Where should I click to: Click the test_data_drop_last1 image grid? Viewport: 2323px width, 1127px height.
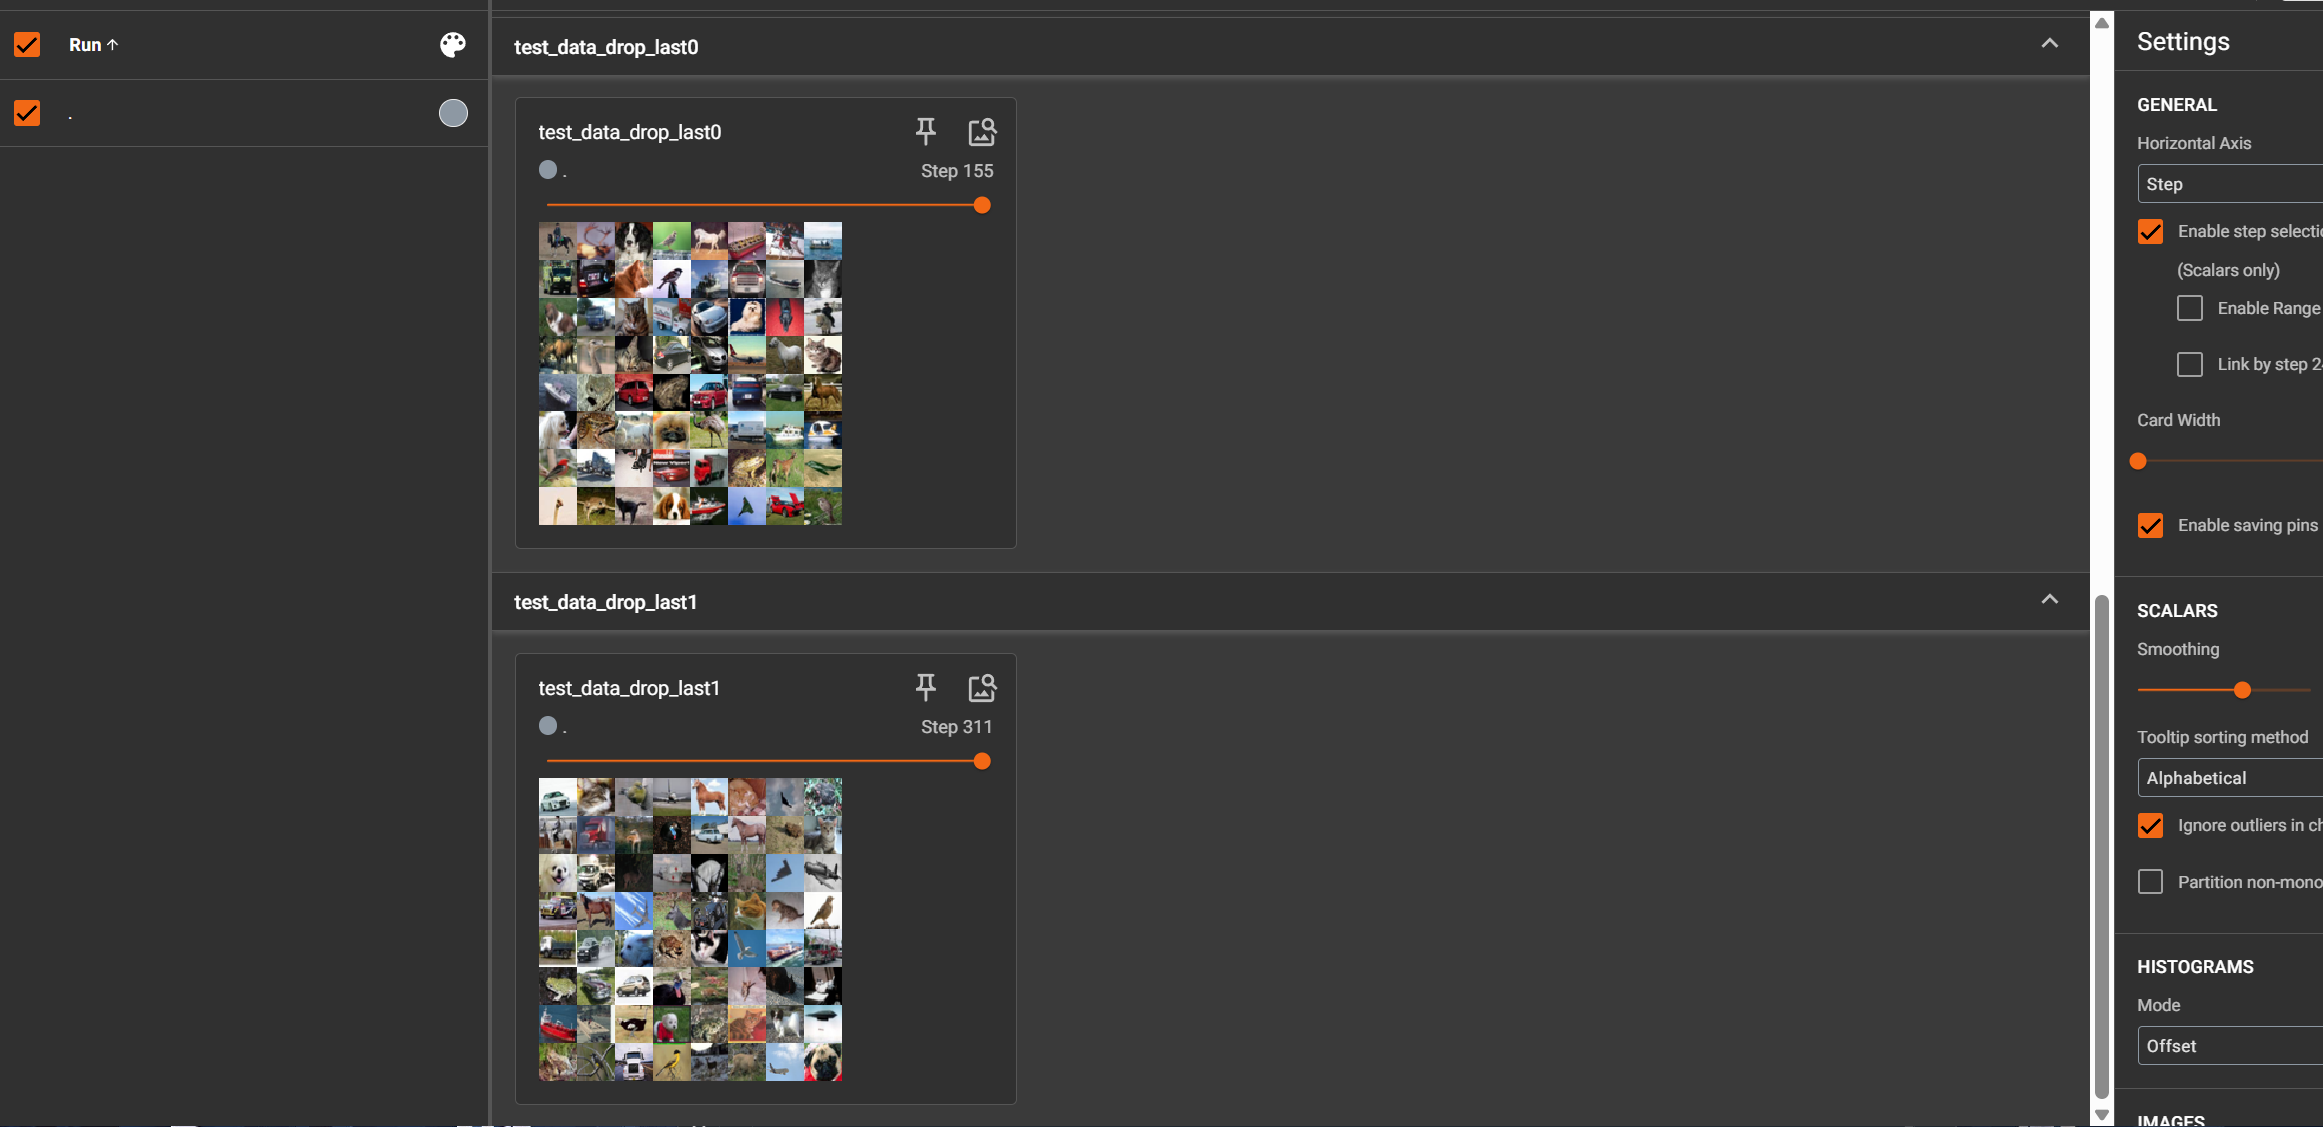point(690,929)
